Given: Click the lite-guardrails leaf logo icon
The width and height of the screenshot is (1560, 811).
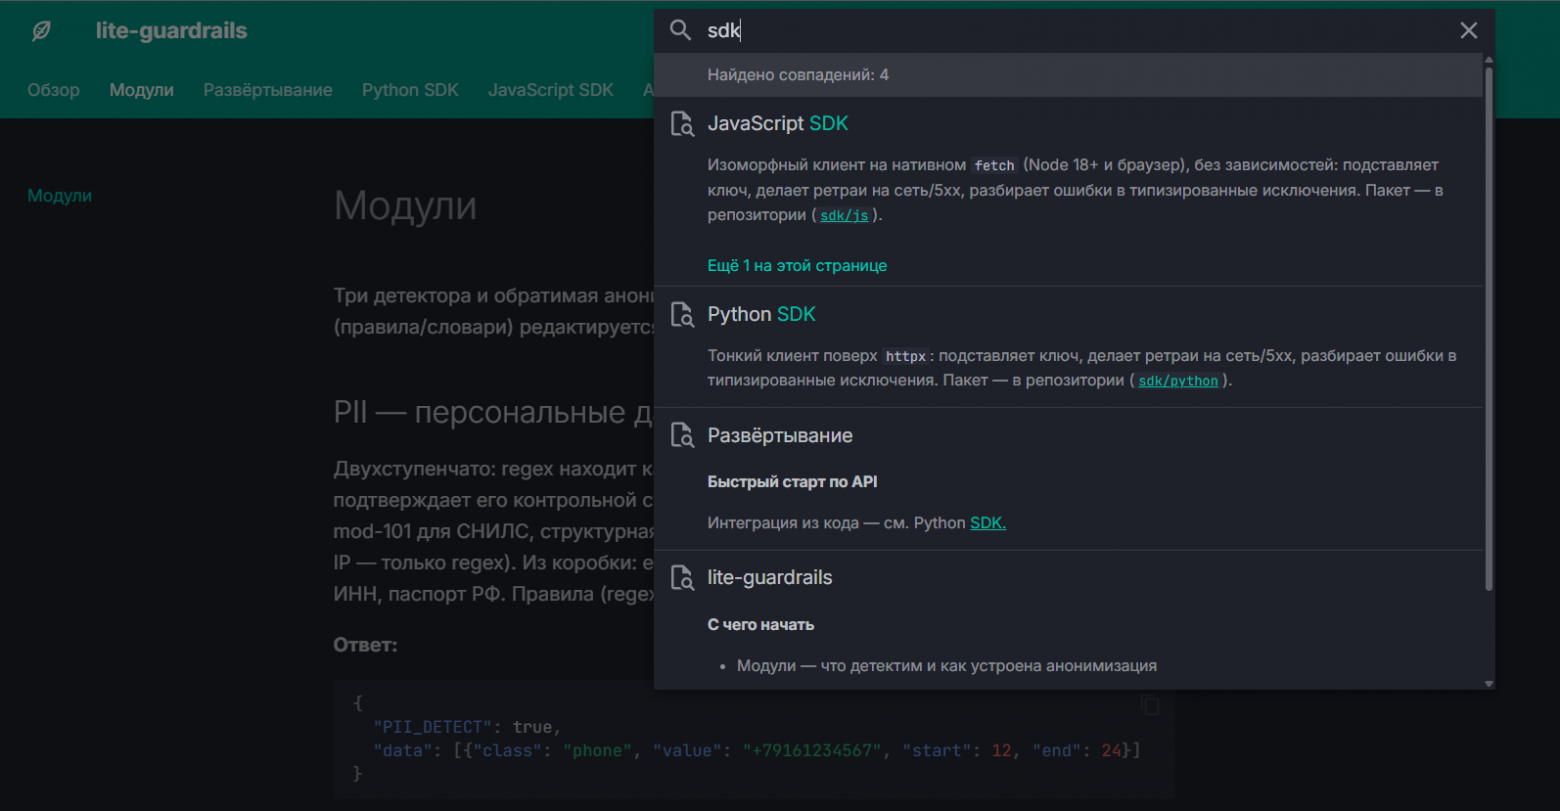Looking at the screenshot, I should click(x=41, y=32).
